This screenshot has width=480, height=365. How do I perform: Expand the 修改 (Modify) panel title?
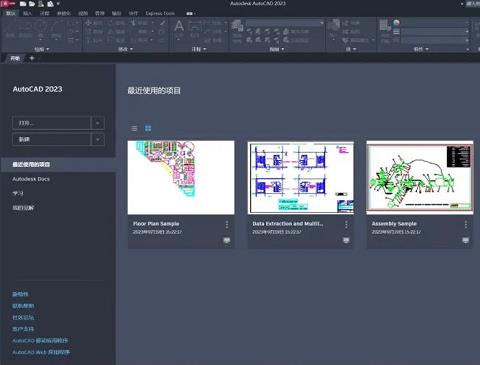[x=125, y=49]
